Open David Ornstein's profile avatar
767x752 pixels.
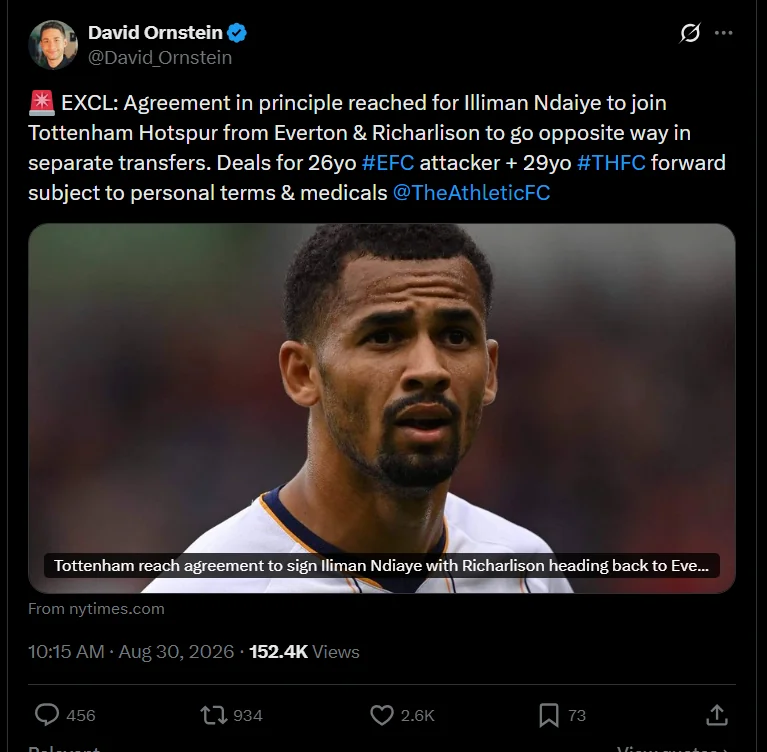[53, 45]
